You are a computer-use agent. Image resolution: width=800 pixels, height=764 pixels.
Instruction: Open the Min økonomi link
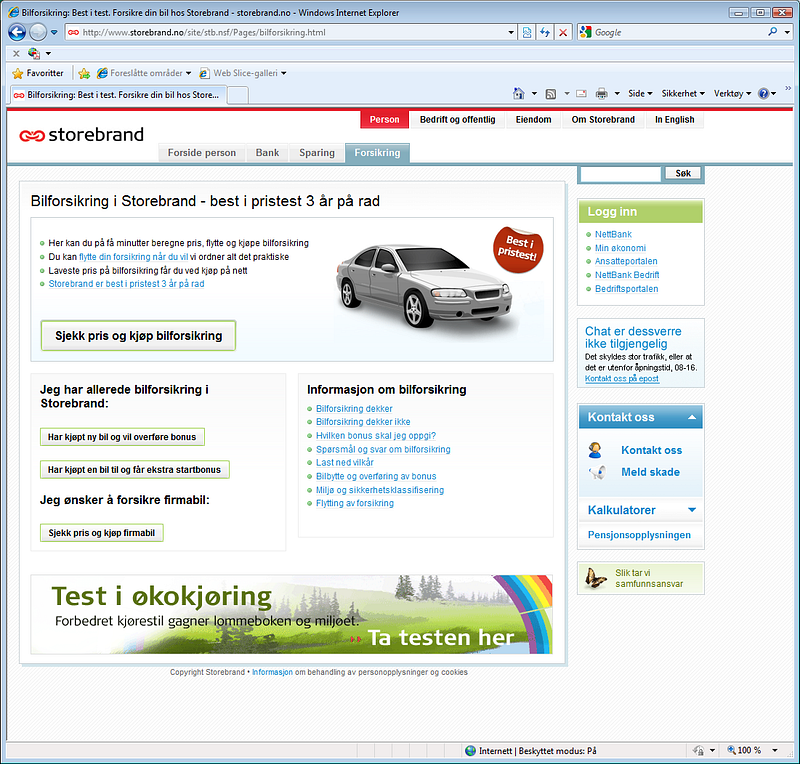(x=620, y=248)
